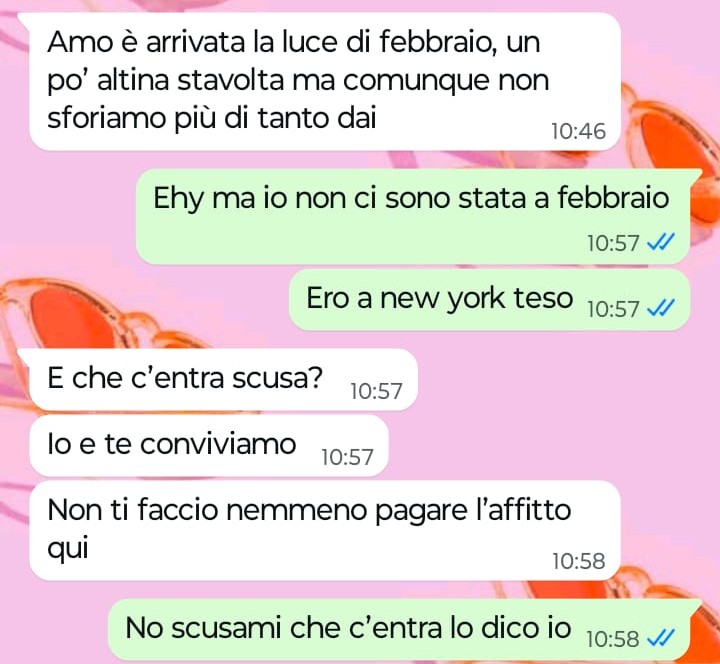
Task: Tap the word 'febbraio' in the green message
Action: (x=613, y=198)
